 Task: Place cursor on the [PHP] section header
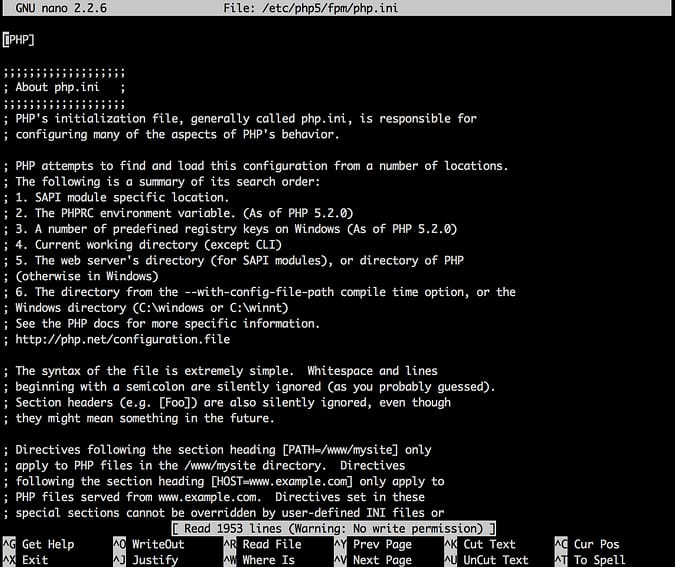tap(19, 40)
